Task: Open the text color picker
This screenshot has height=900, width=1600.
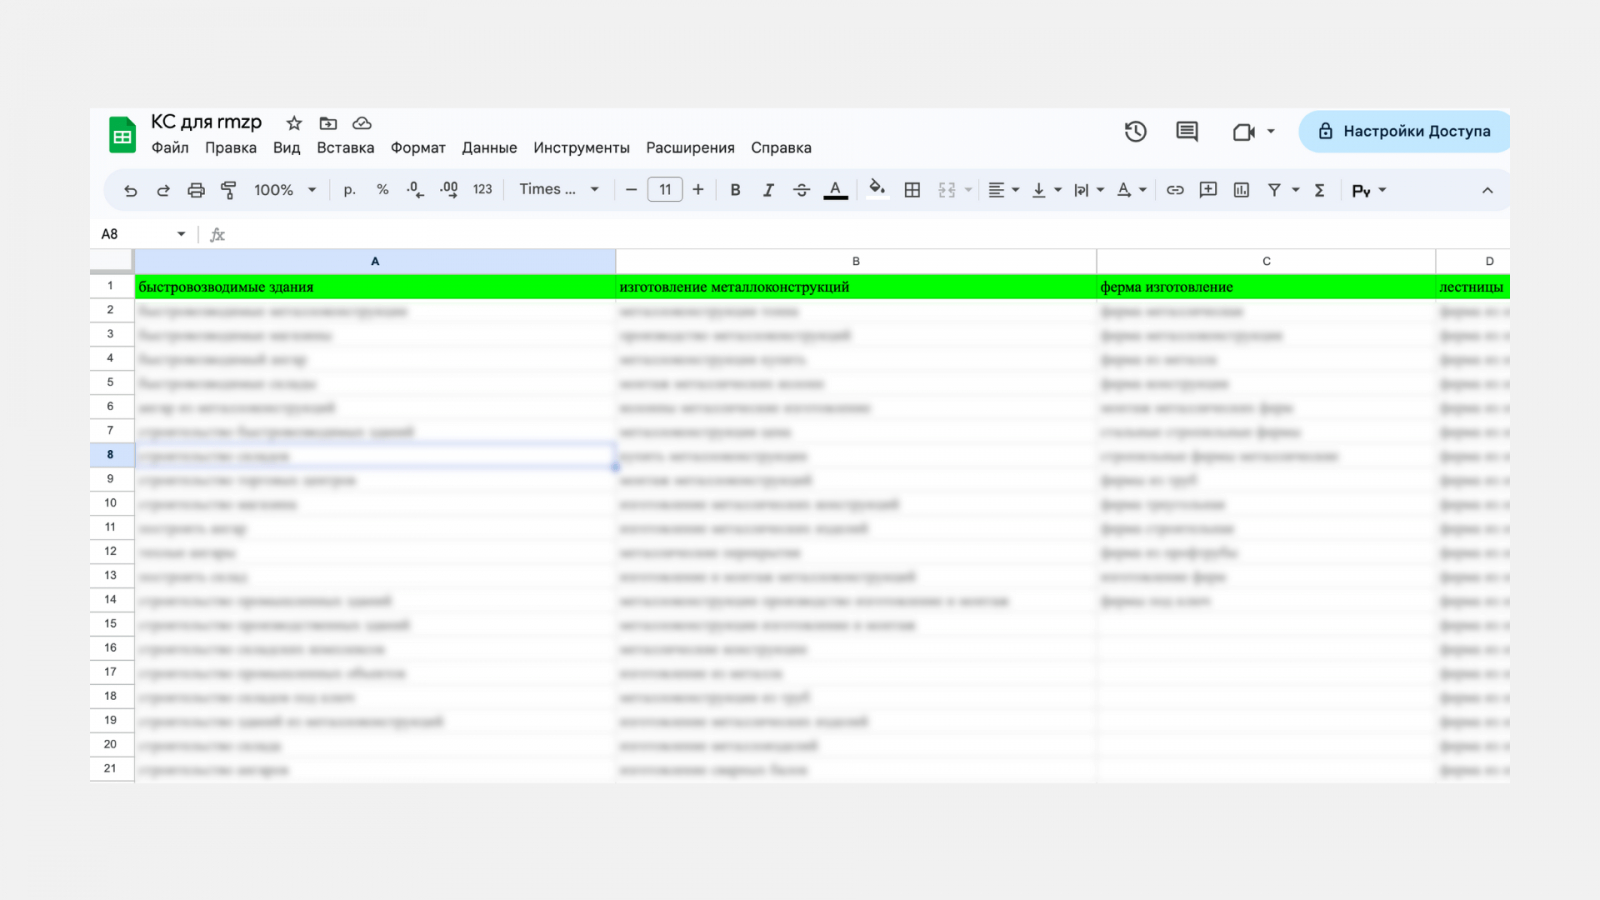Action: click(x=835, y=190)
